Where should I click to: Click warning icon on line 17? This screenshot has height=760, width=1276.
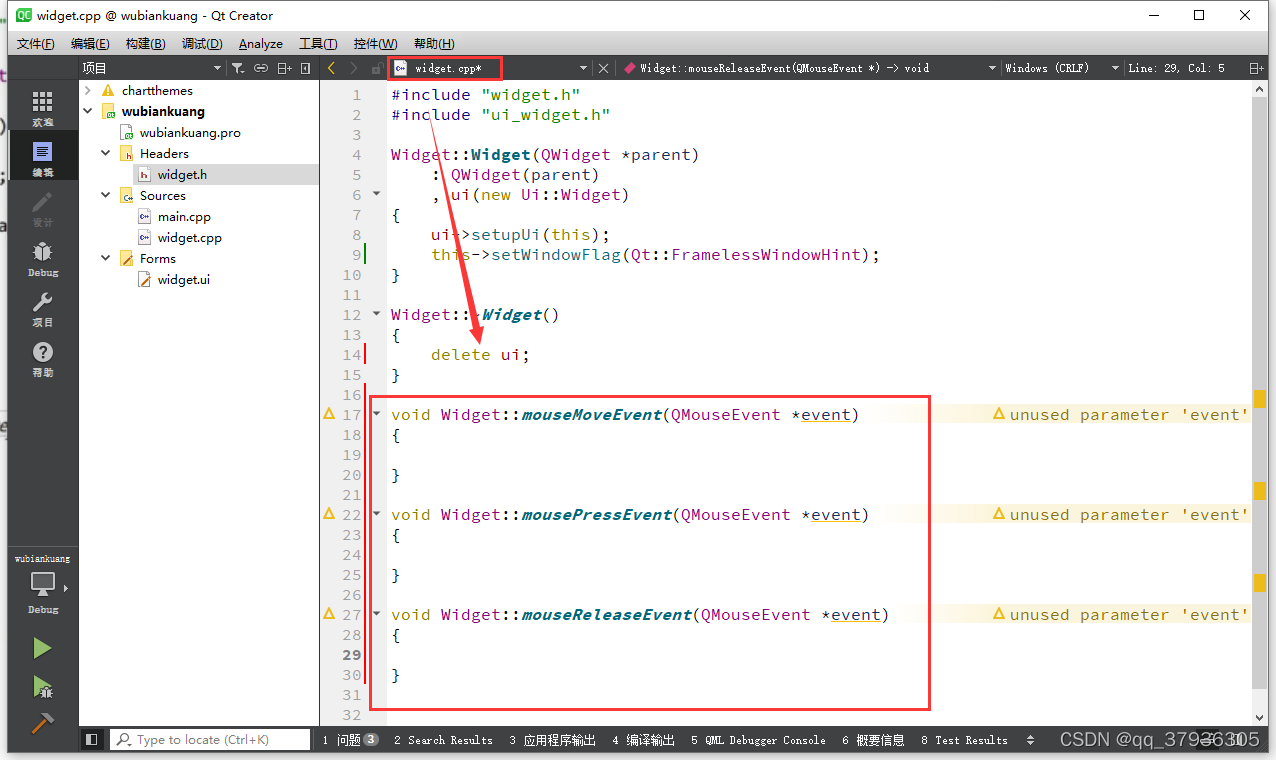329,413
